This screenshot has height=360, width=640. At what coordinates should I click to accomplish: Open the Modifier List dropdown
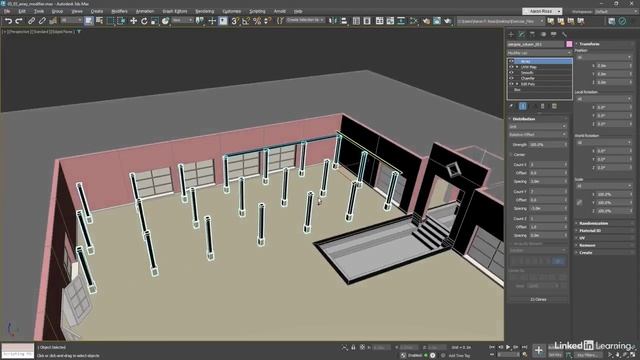click(x=539, y=53)
